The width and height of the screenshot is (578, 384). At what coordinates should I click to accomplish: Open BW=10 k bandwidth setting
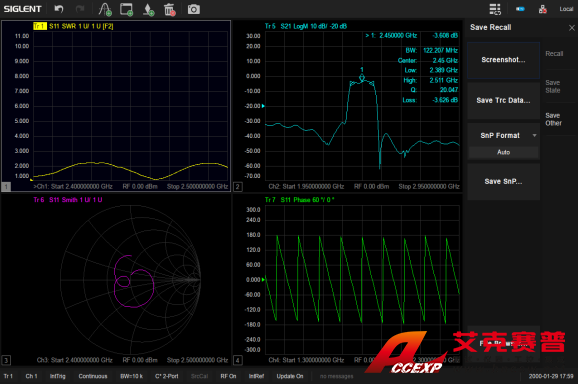pos(132,376)
